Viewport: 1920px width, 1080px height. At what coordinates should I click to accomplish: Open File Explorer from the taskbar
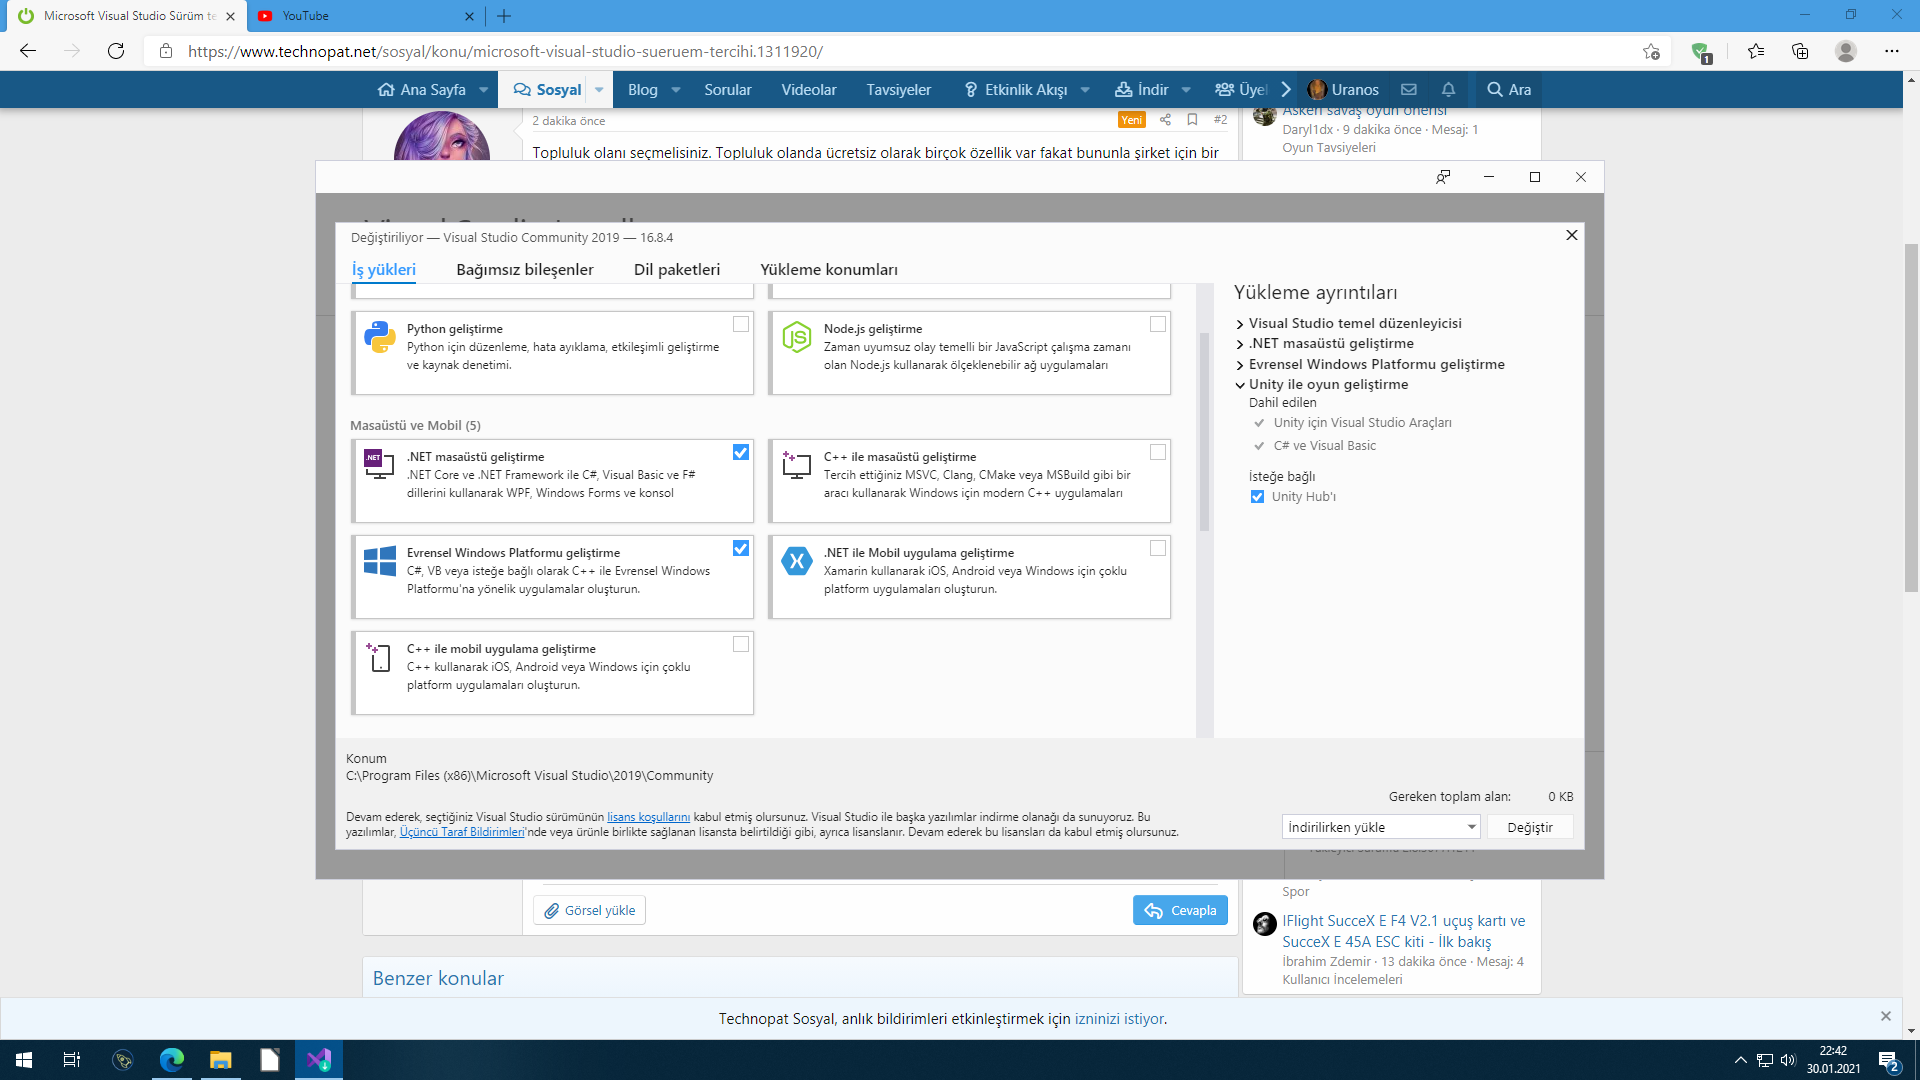click(x=220, y=1060)
